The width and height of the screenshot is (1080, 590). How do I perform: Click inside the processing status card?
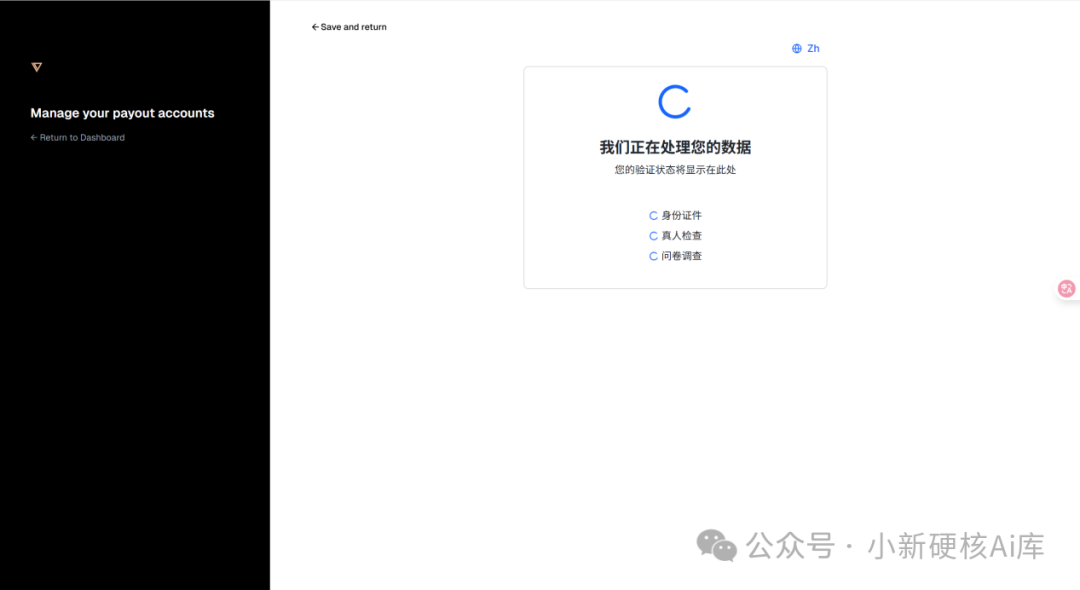pyautogui.click(x=675, y=178)
